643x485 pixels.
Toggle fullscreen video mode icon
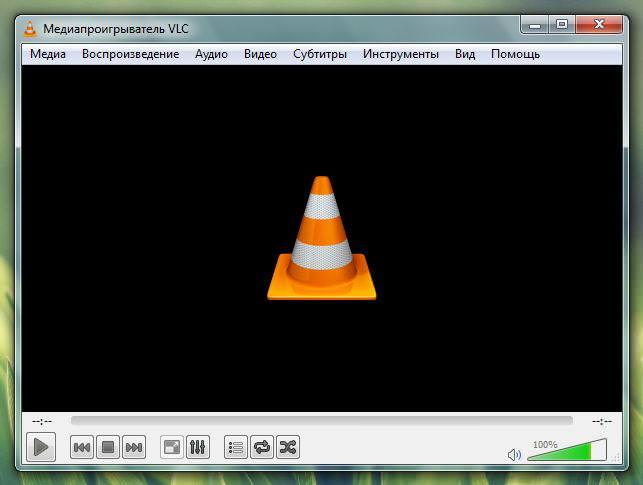(171, 447)
